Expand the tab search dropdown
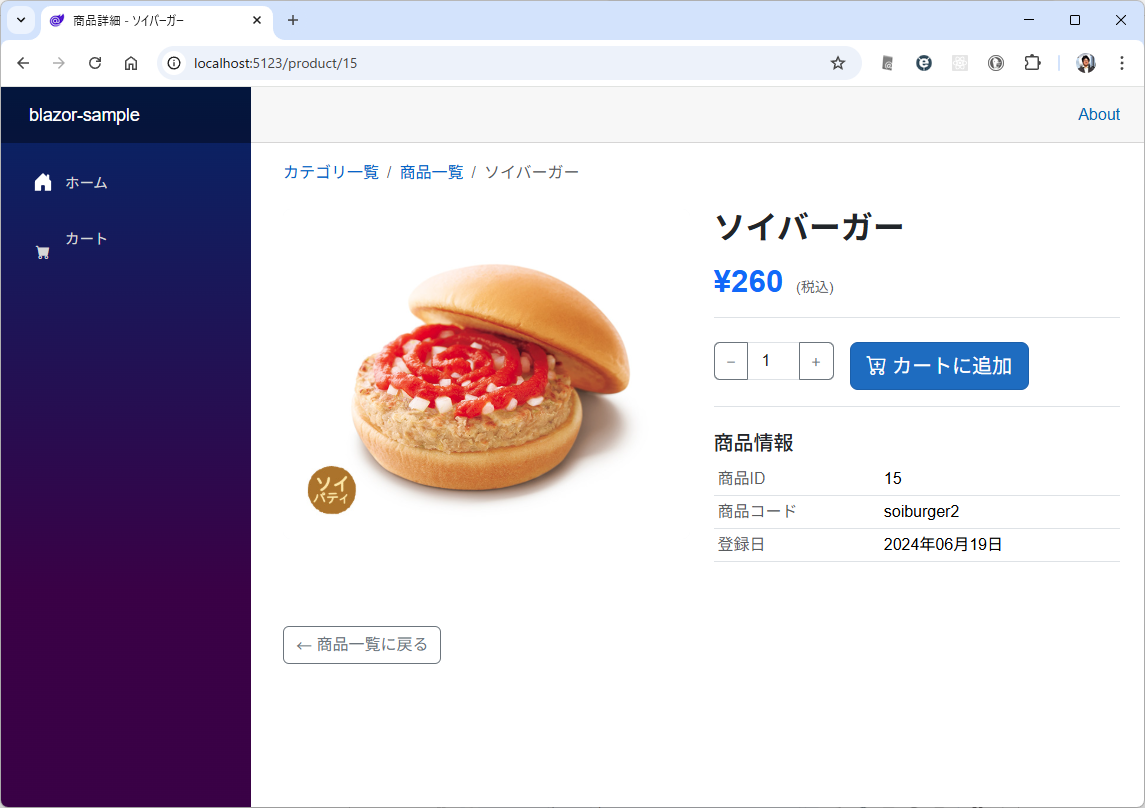1145x808 pixels. pyautogui.click(x=21, y=20)
